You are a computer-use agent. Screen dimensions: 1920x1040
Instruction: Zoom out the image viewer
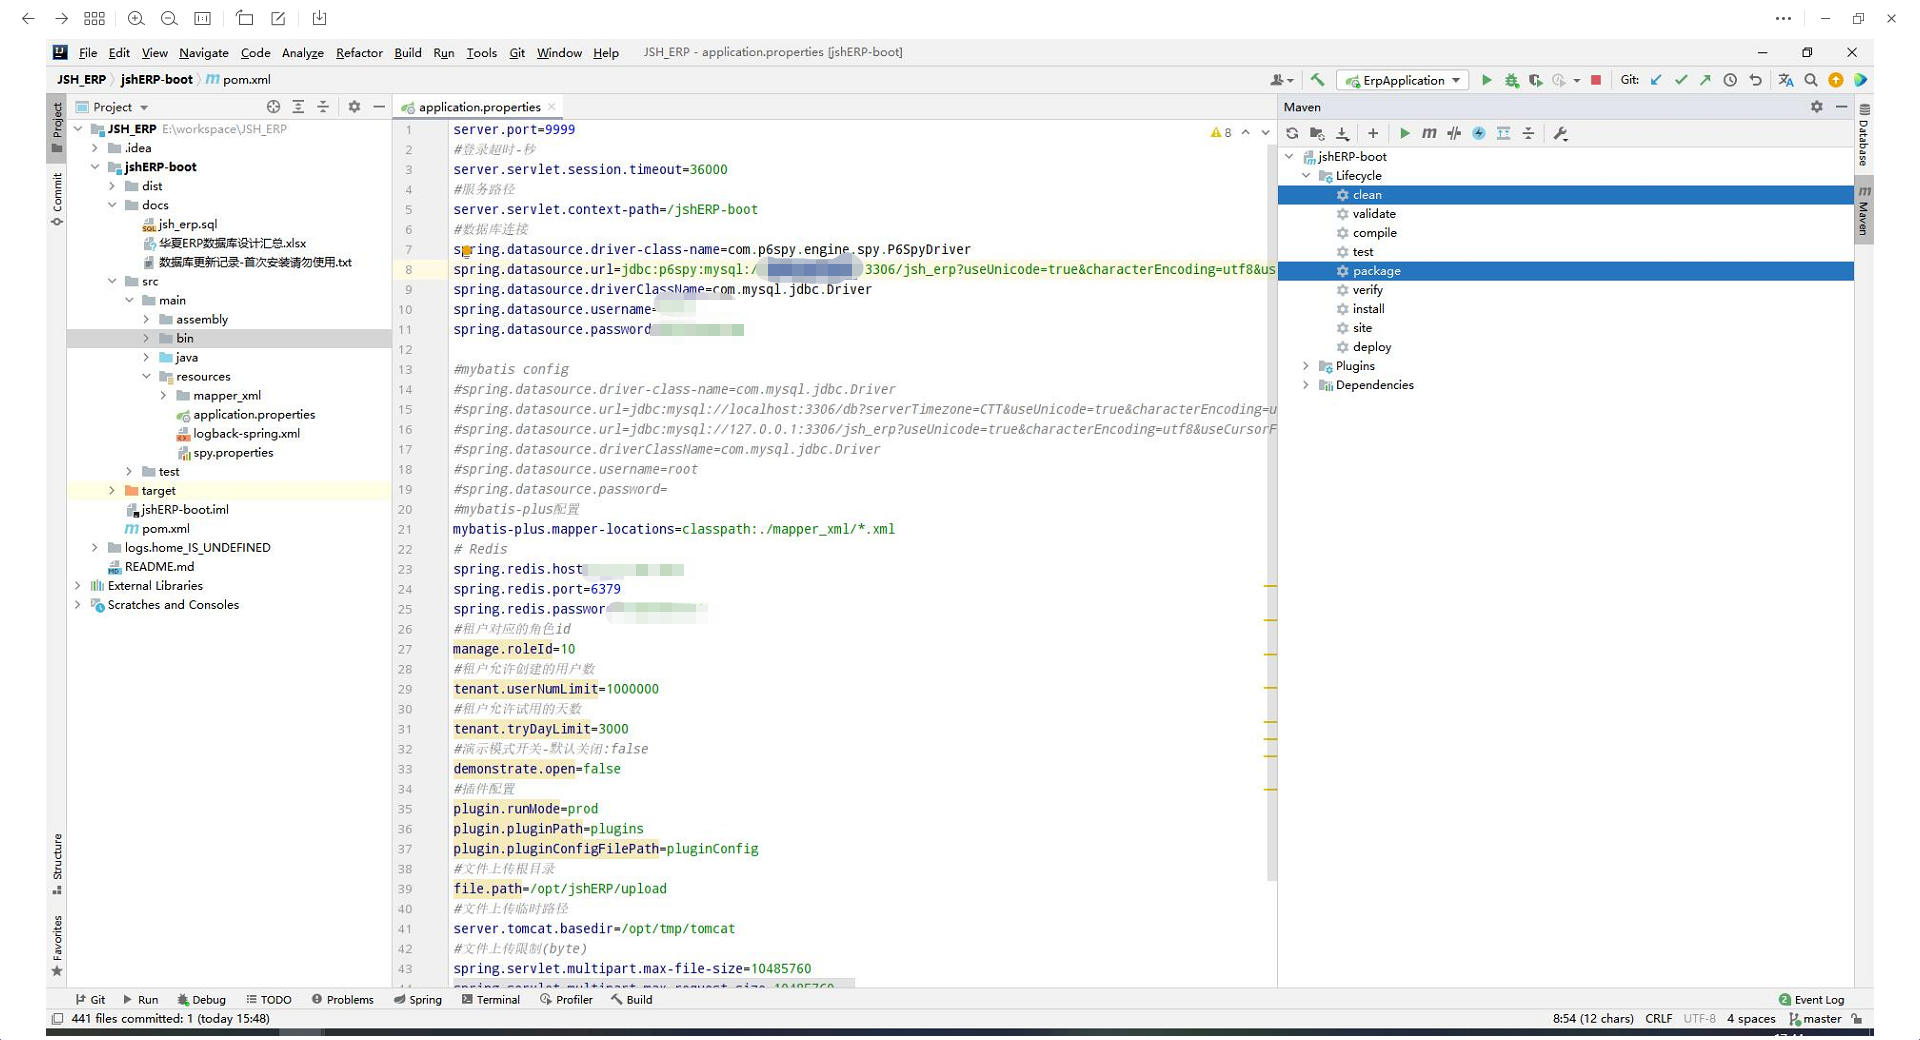[x=169, y=18]
